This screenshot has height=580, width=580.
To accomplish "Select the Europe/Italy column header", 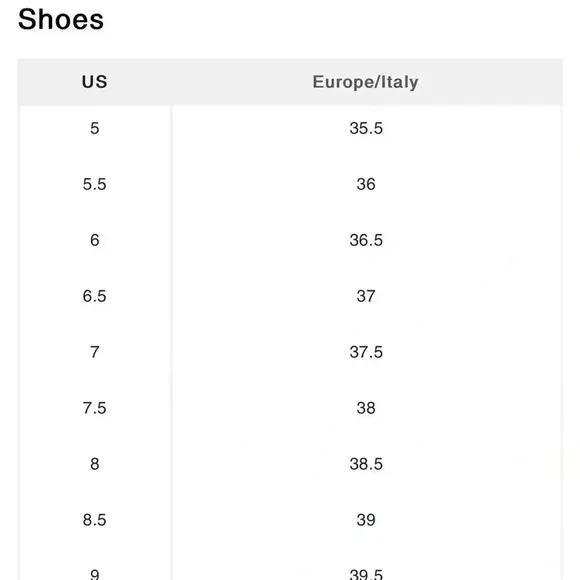I will point(365,82).
